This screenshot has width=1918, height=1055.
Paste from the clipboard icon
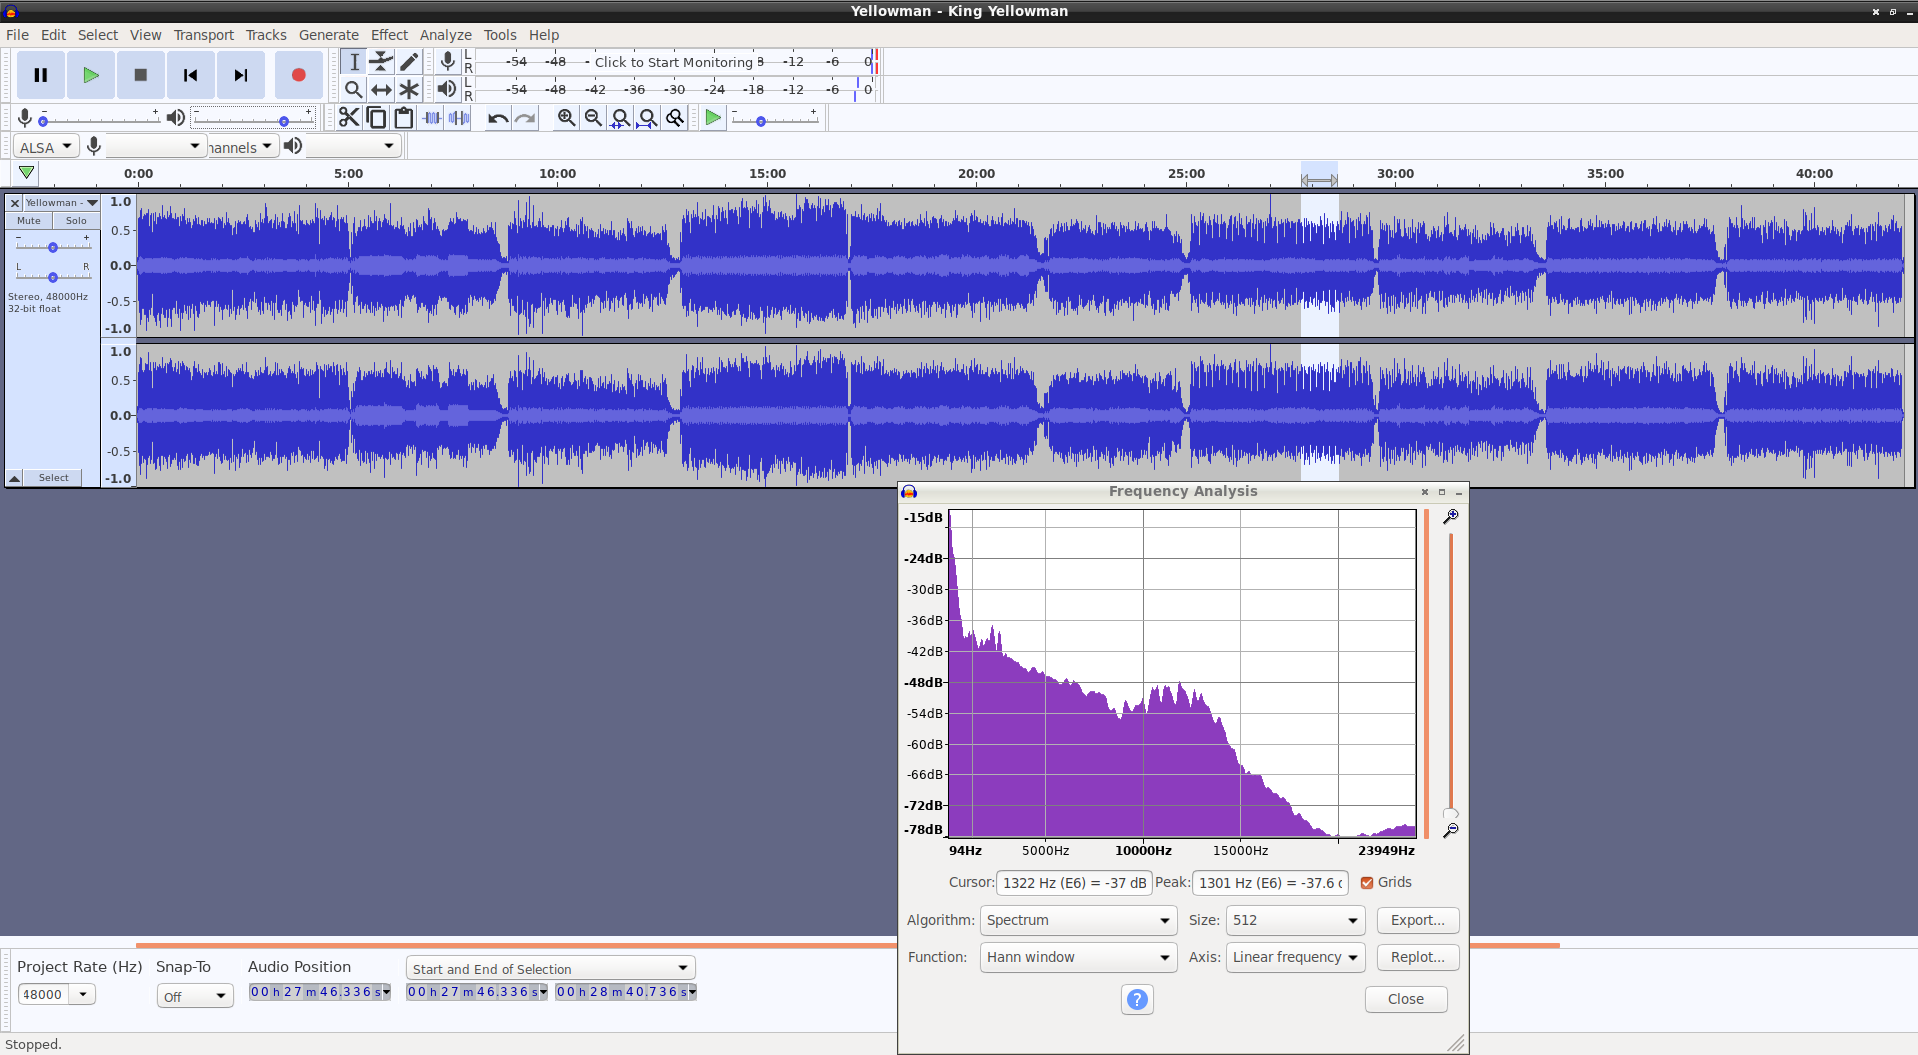pos(404,118)
